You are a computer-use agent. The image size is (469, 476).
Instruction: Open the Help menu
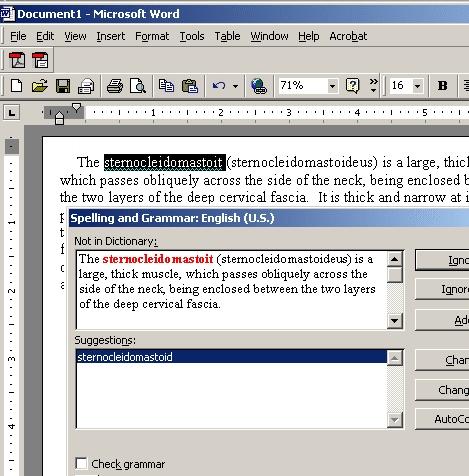click(x=309, y=36)
